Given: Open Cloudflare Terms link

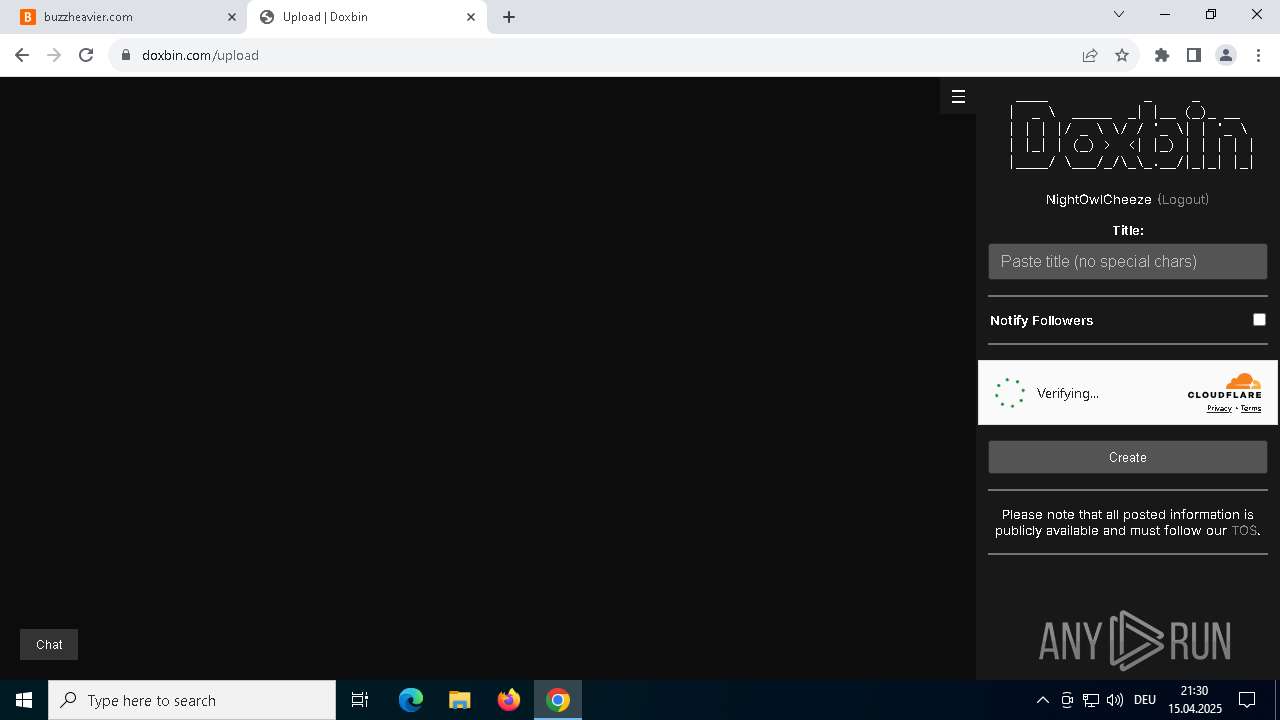Looking at the screenshot, I should [x=1251, y=408].
